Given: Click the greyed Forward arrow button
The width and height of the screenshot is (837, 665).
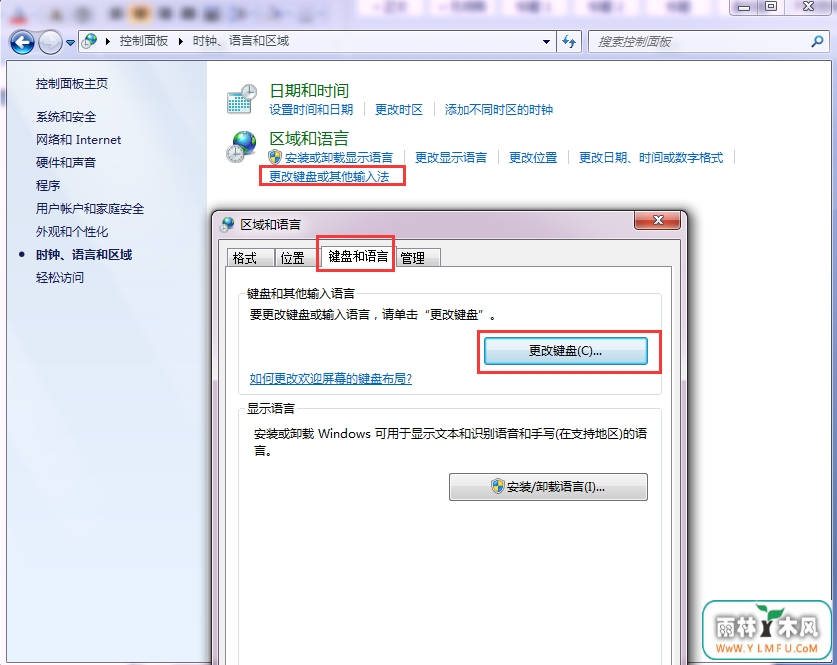Looking at the screenshot, I should coord(51,42).
